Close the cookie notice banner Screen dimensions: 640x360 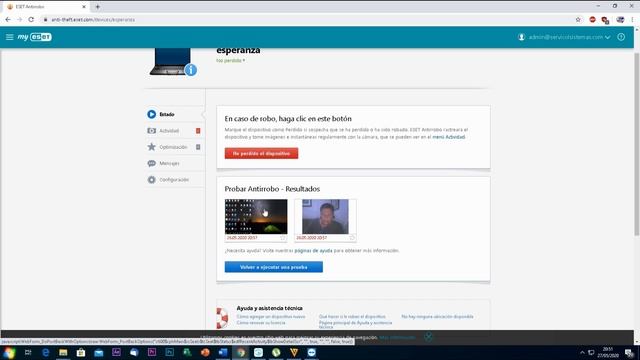click(428, 337)
